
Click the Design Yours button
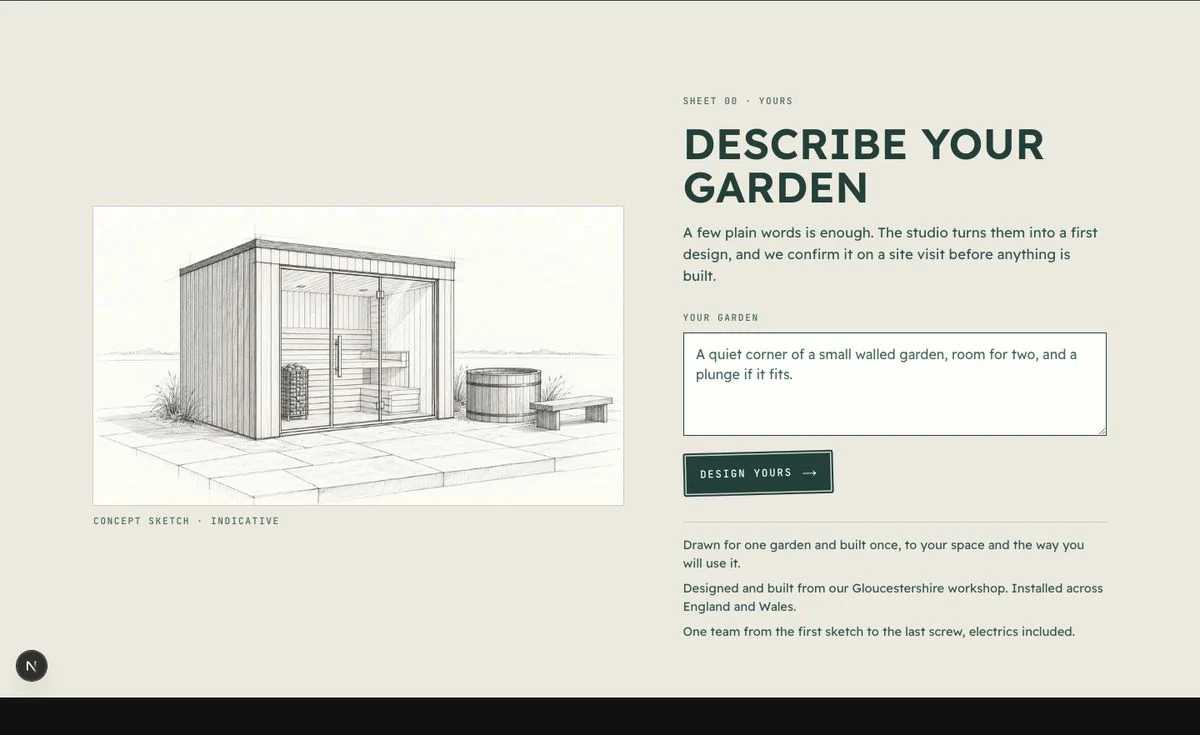(x=758, y=473)
